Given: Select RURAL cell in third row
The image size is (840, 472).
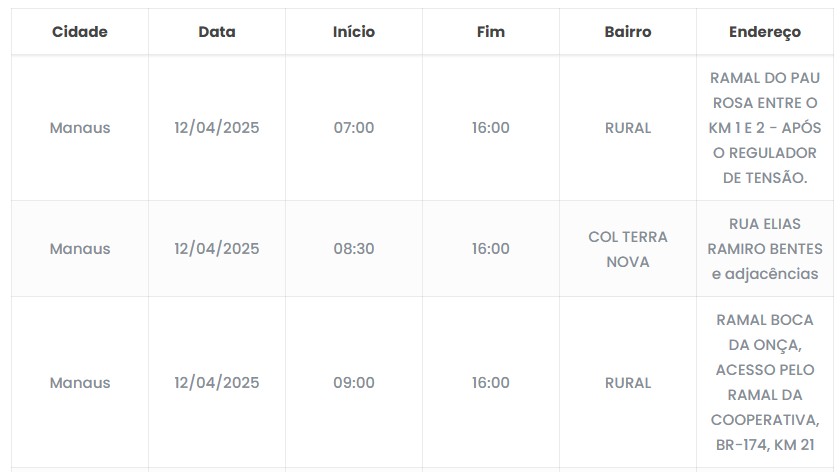Looking at the screenshot, I should tap(628, 383).
